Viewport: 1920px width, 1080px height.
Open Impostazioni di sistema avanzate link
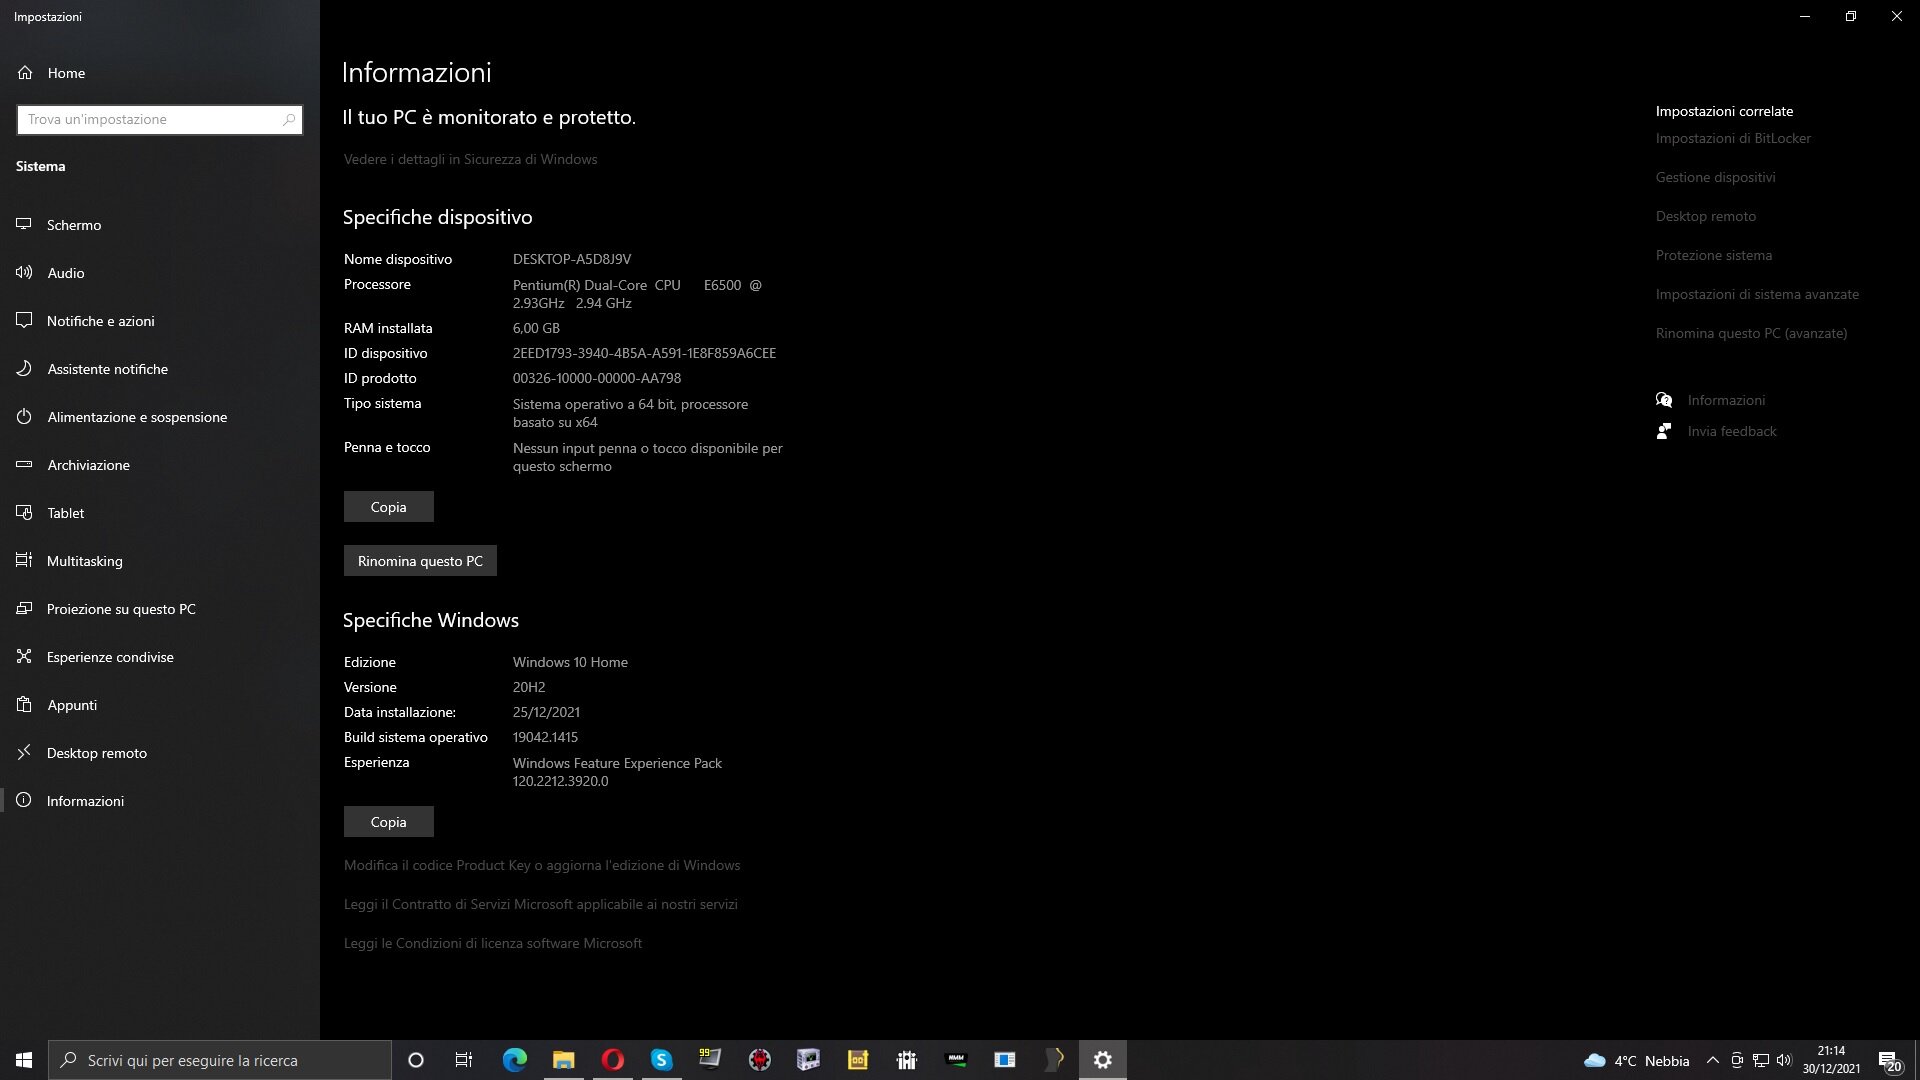click(x=1757, y=294)
